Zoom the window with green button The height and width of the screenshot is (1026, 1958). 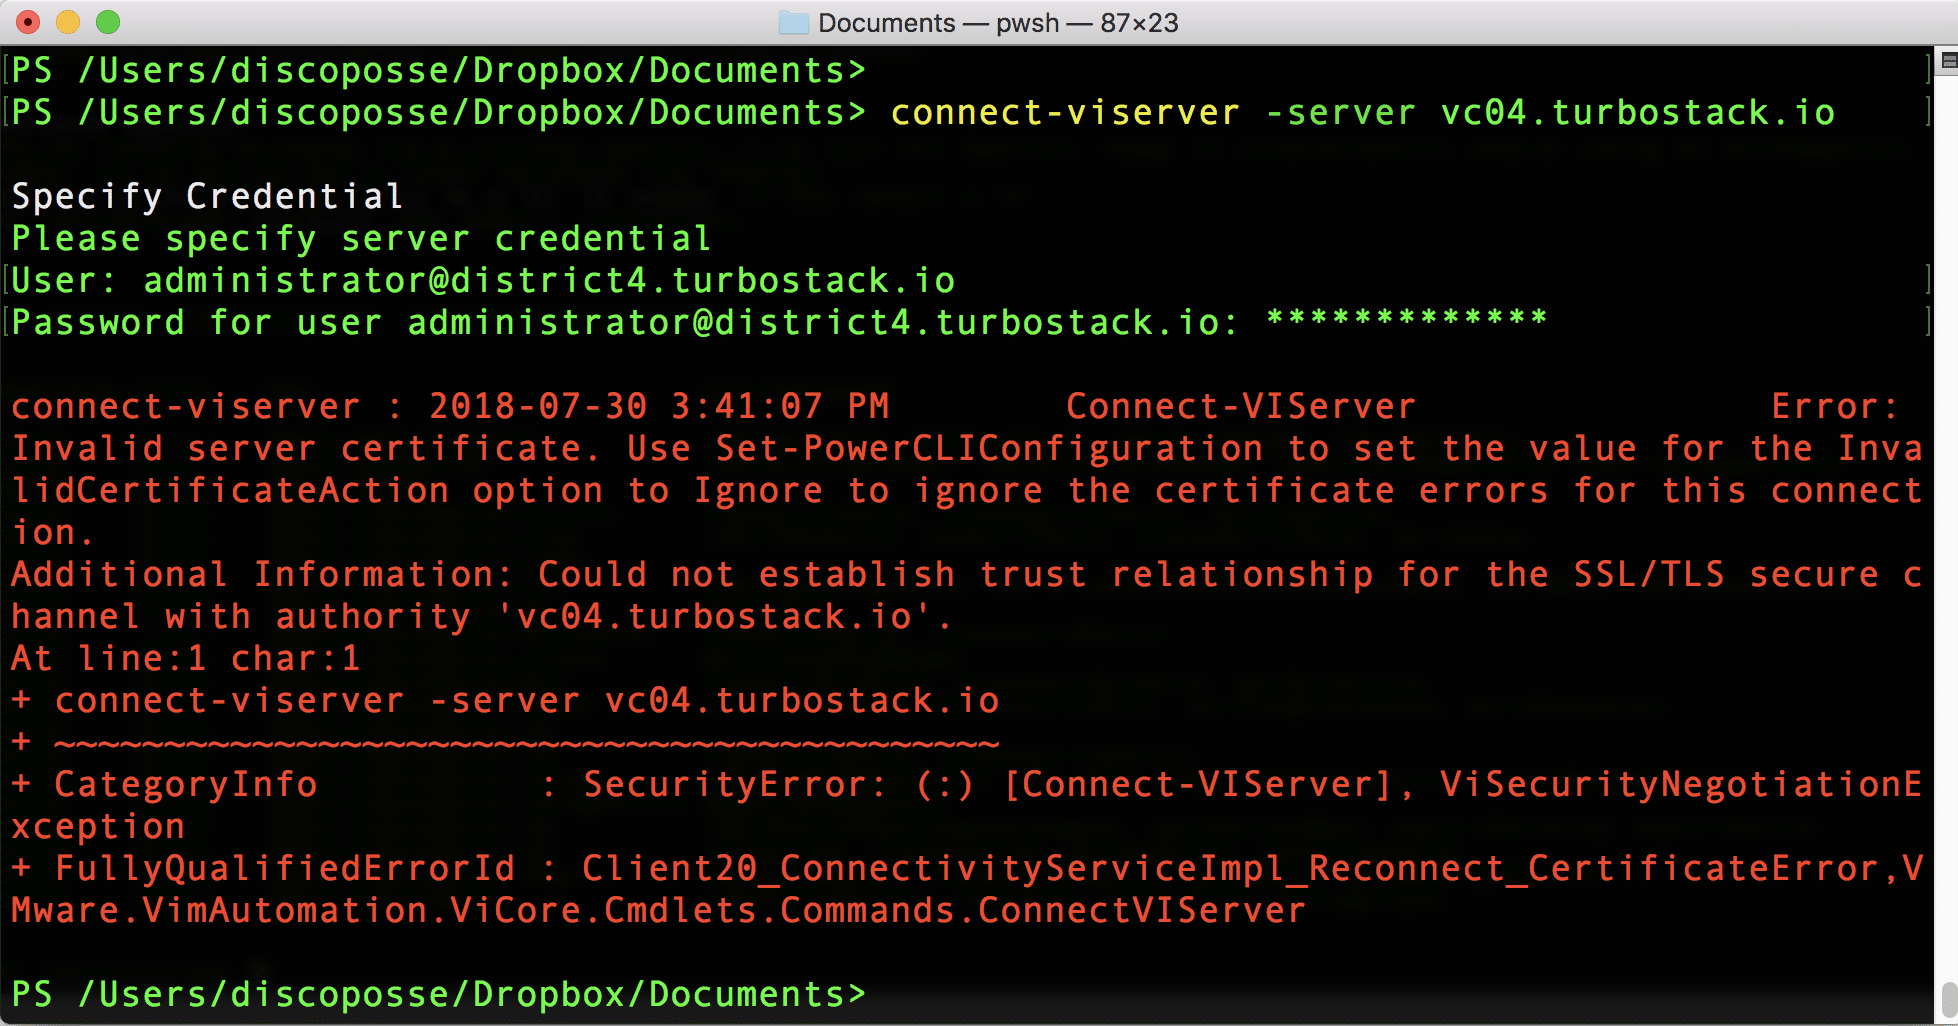coord(108,22)
